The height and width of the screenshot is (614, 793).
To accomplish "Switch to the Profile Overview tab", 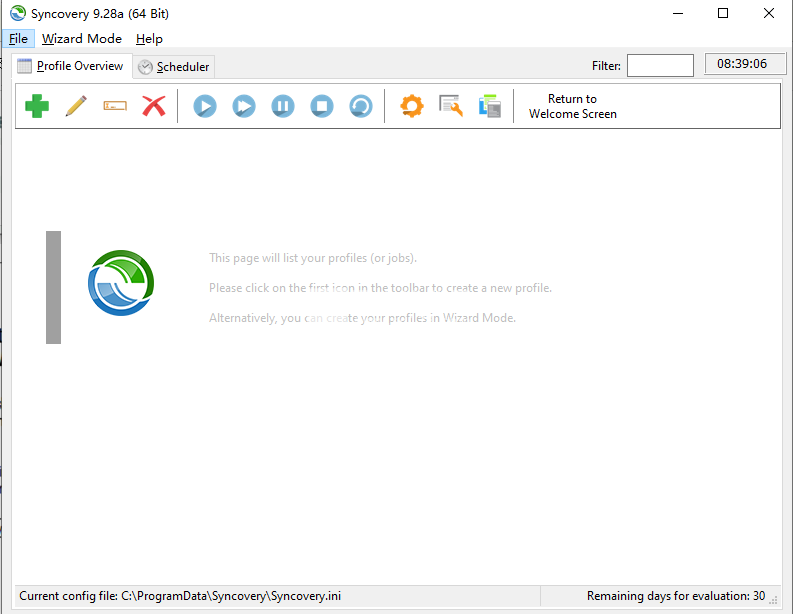I will pyautogui.click(x=71, y=66).
